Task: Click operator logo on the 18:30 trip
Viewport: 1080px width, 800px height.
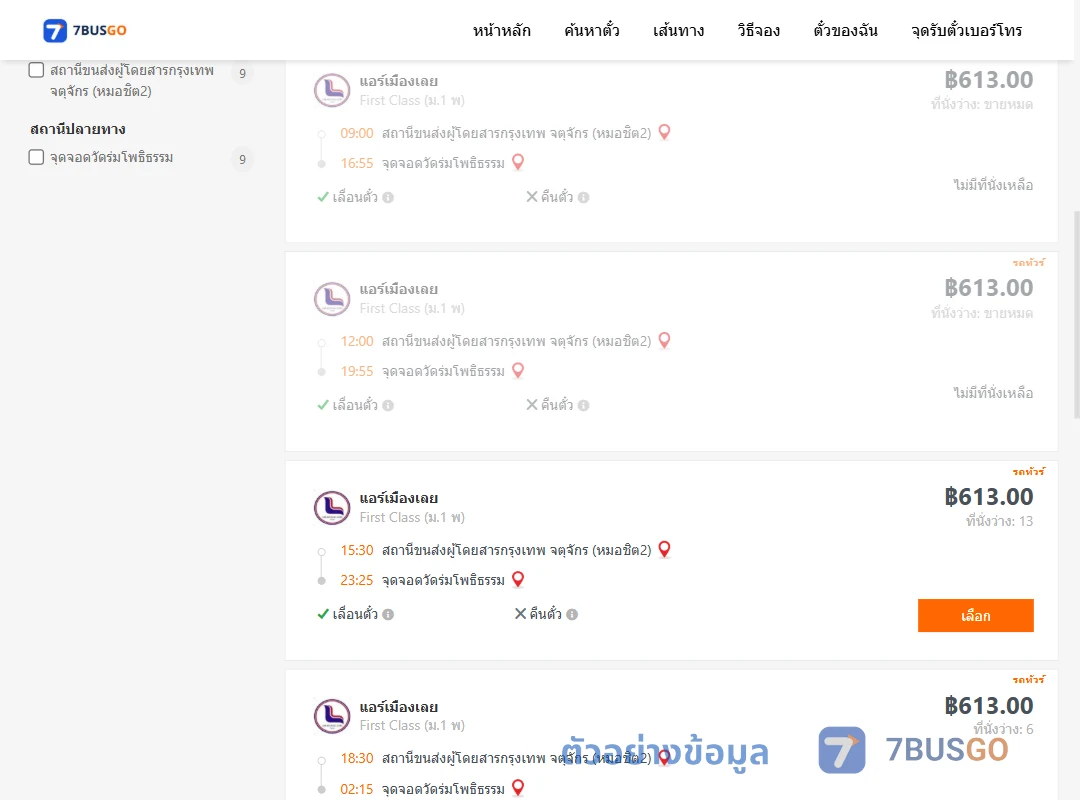Action: (x=332, y=716)
